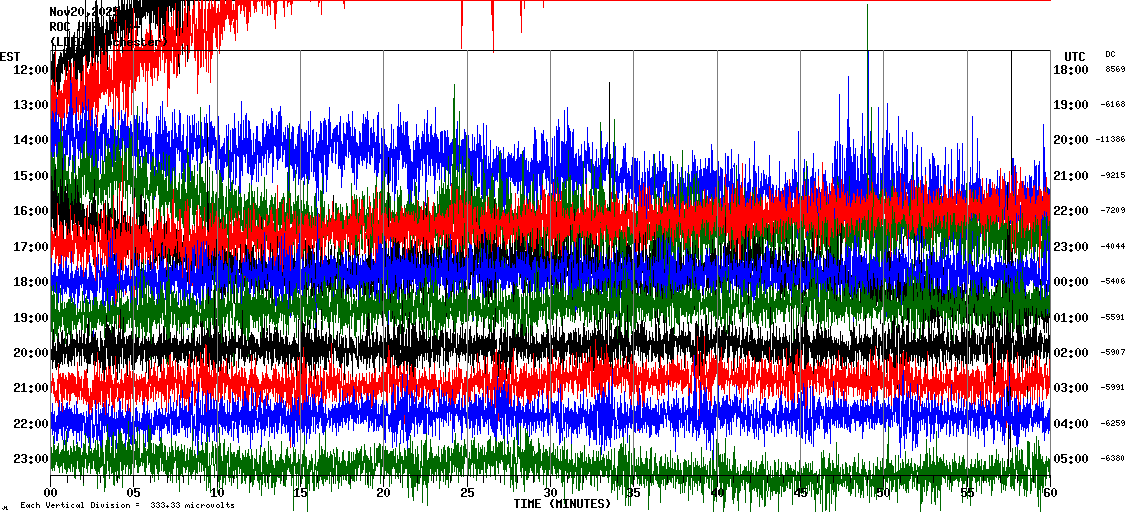Select the DC offset value -11386
The image size is (1130, 519).
1111,140
